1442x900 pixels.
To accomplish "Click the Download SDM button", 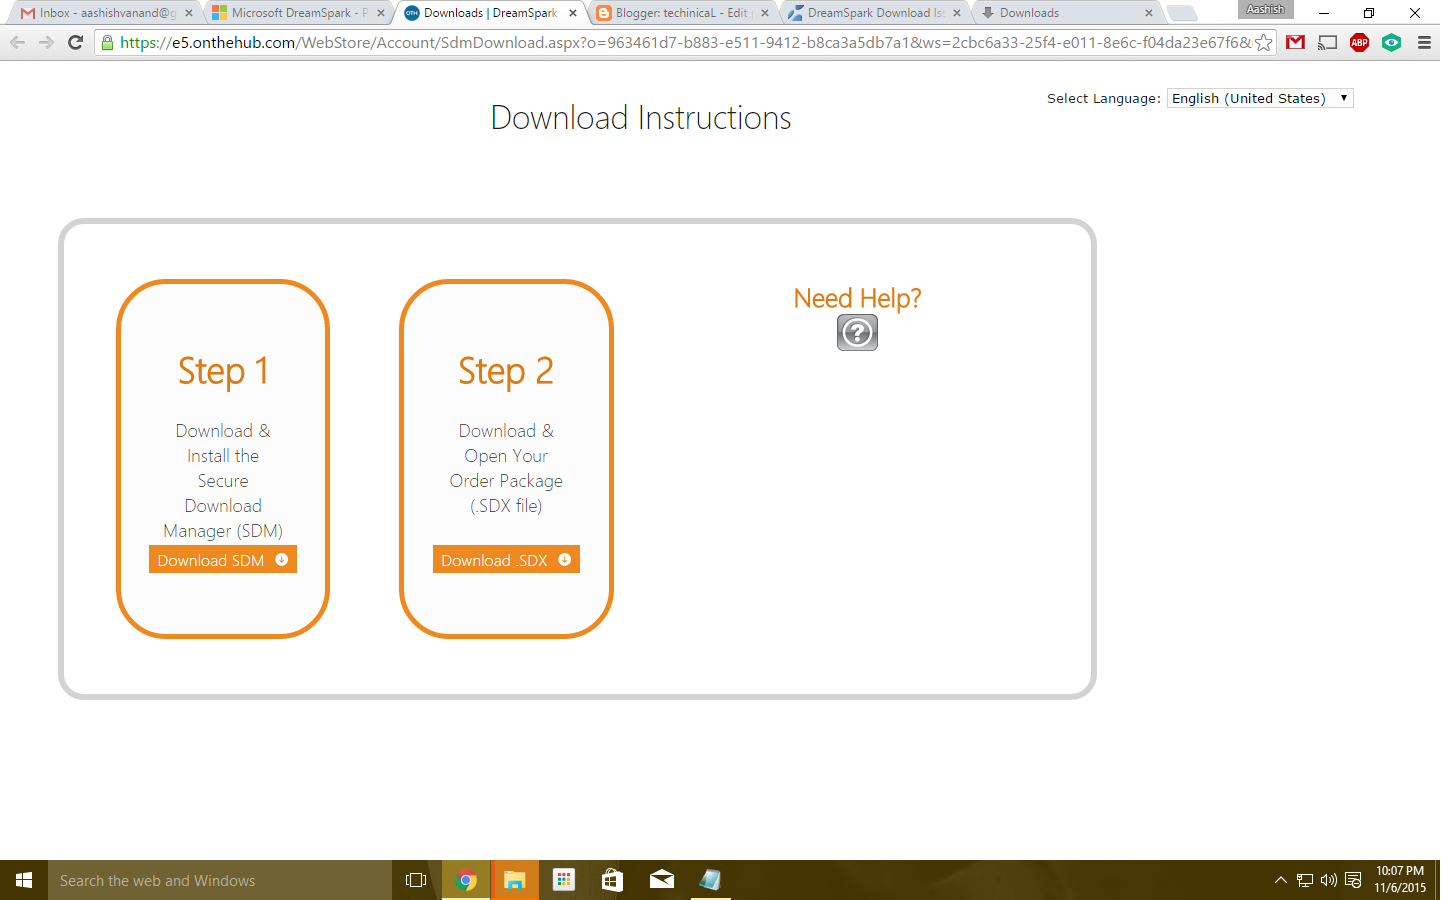I will coord(222,559).
